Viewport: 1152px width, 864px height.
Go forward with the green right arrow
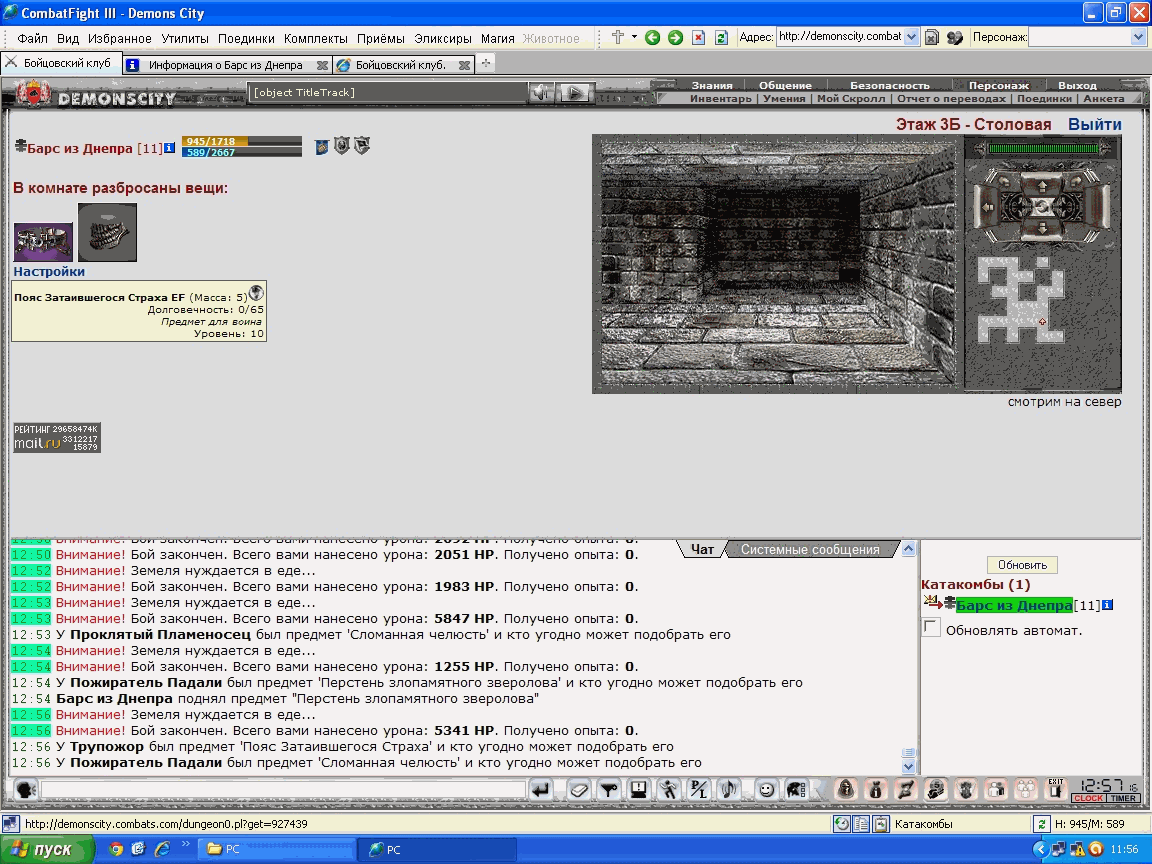(675, 37)
